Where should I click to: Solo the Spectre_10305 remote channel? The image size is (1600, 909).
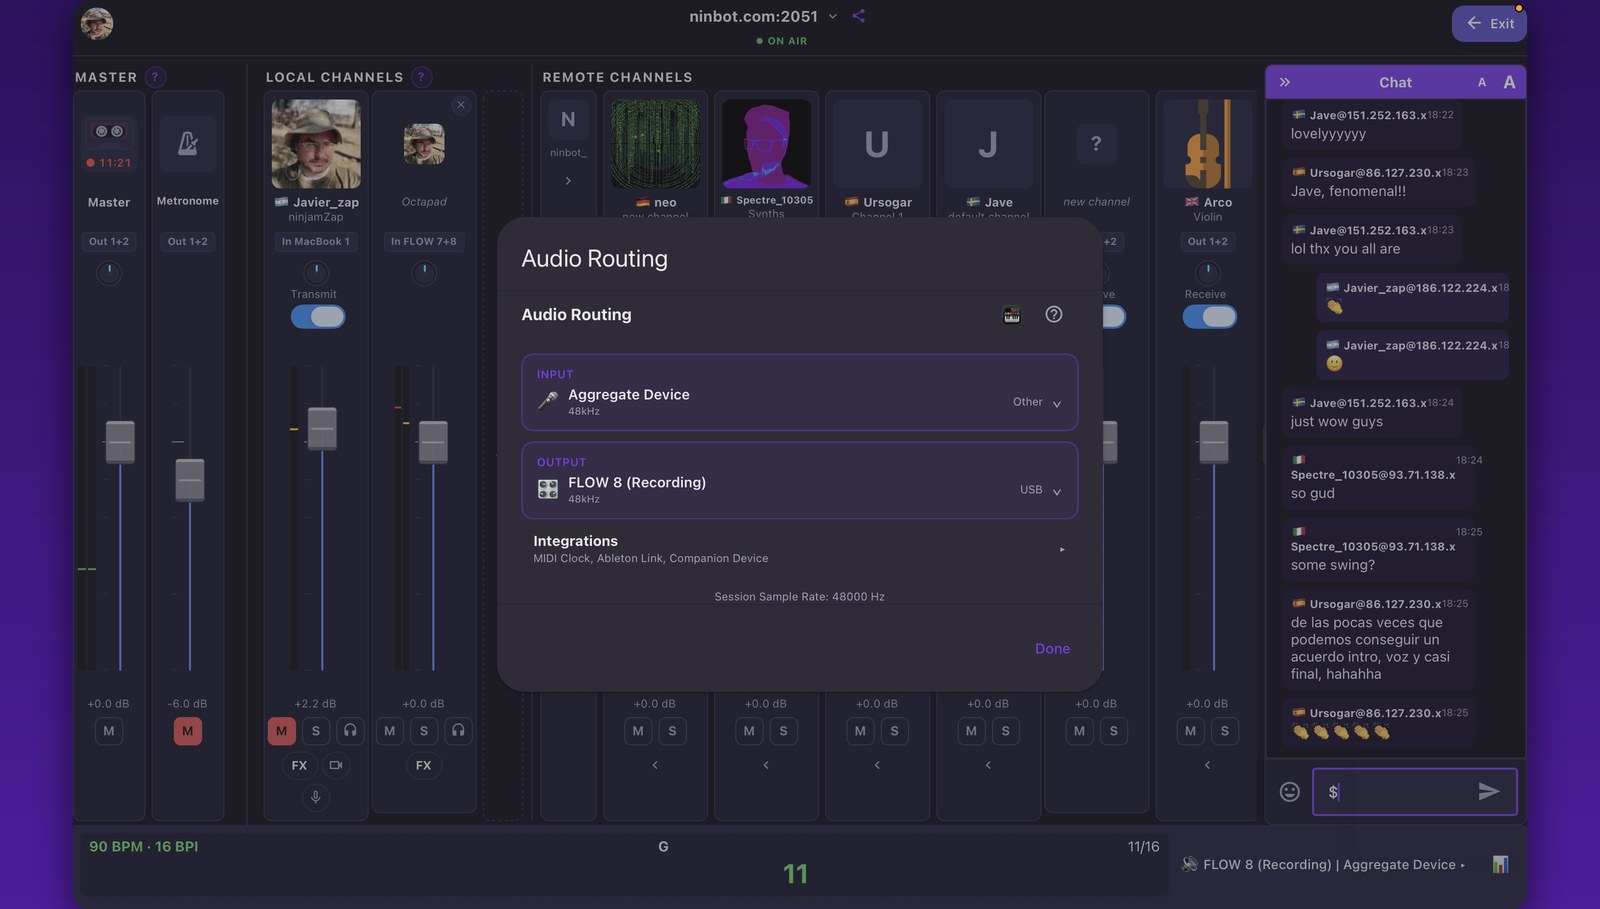pyautogui.click(x=783, y=731)
